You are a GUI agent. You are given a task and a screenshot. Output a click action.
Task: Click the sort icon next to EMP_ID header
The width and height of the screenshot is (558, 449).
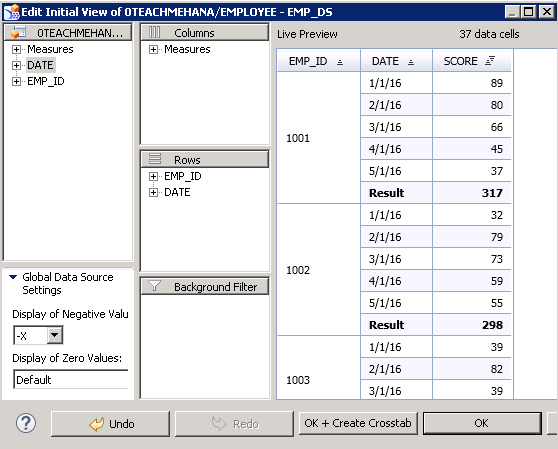340,62
